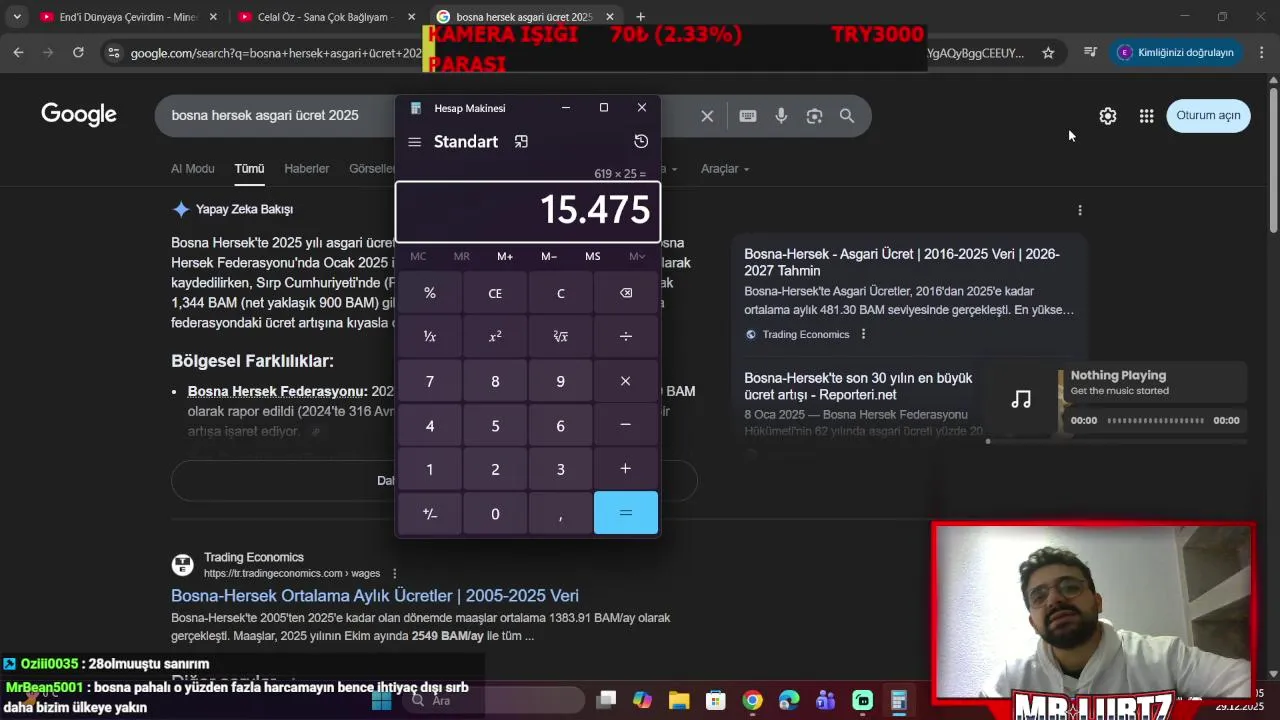Clear Google search box with X
Image resolution: width=1280 pixels, height=720 pixels.
point(707,116)
